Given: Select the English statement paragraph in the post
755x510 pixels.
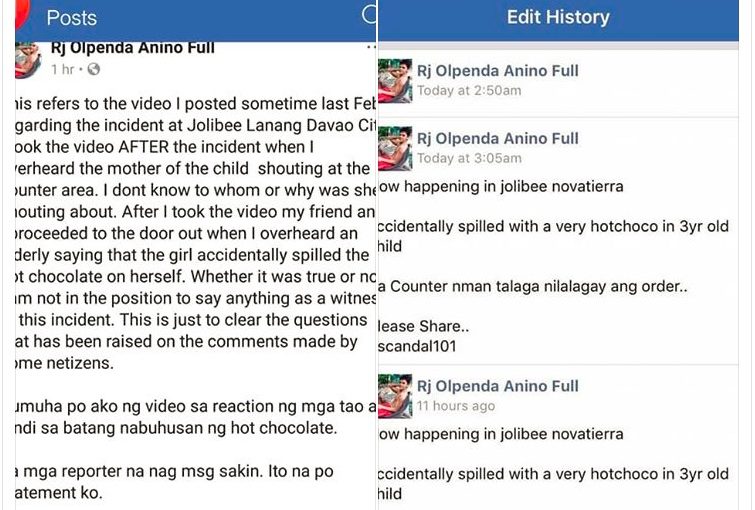Looking at the screenshot, I should [x=195, y=234].
